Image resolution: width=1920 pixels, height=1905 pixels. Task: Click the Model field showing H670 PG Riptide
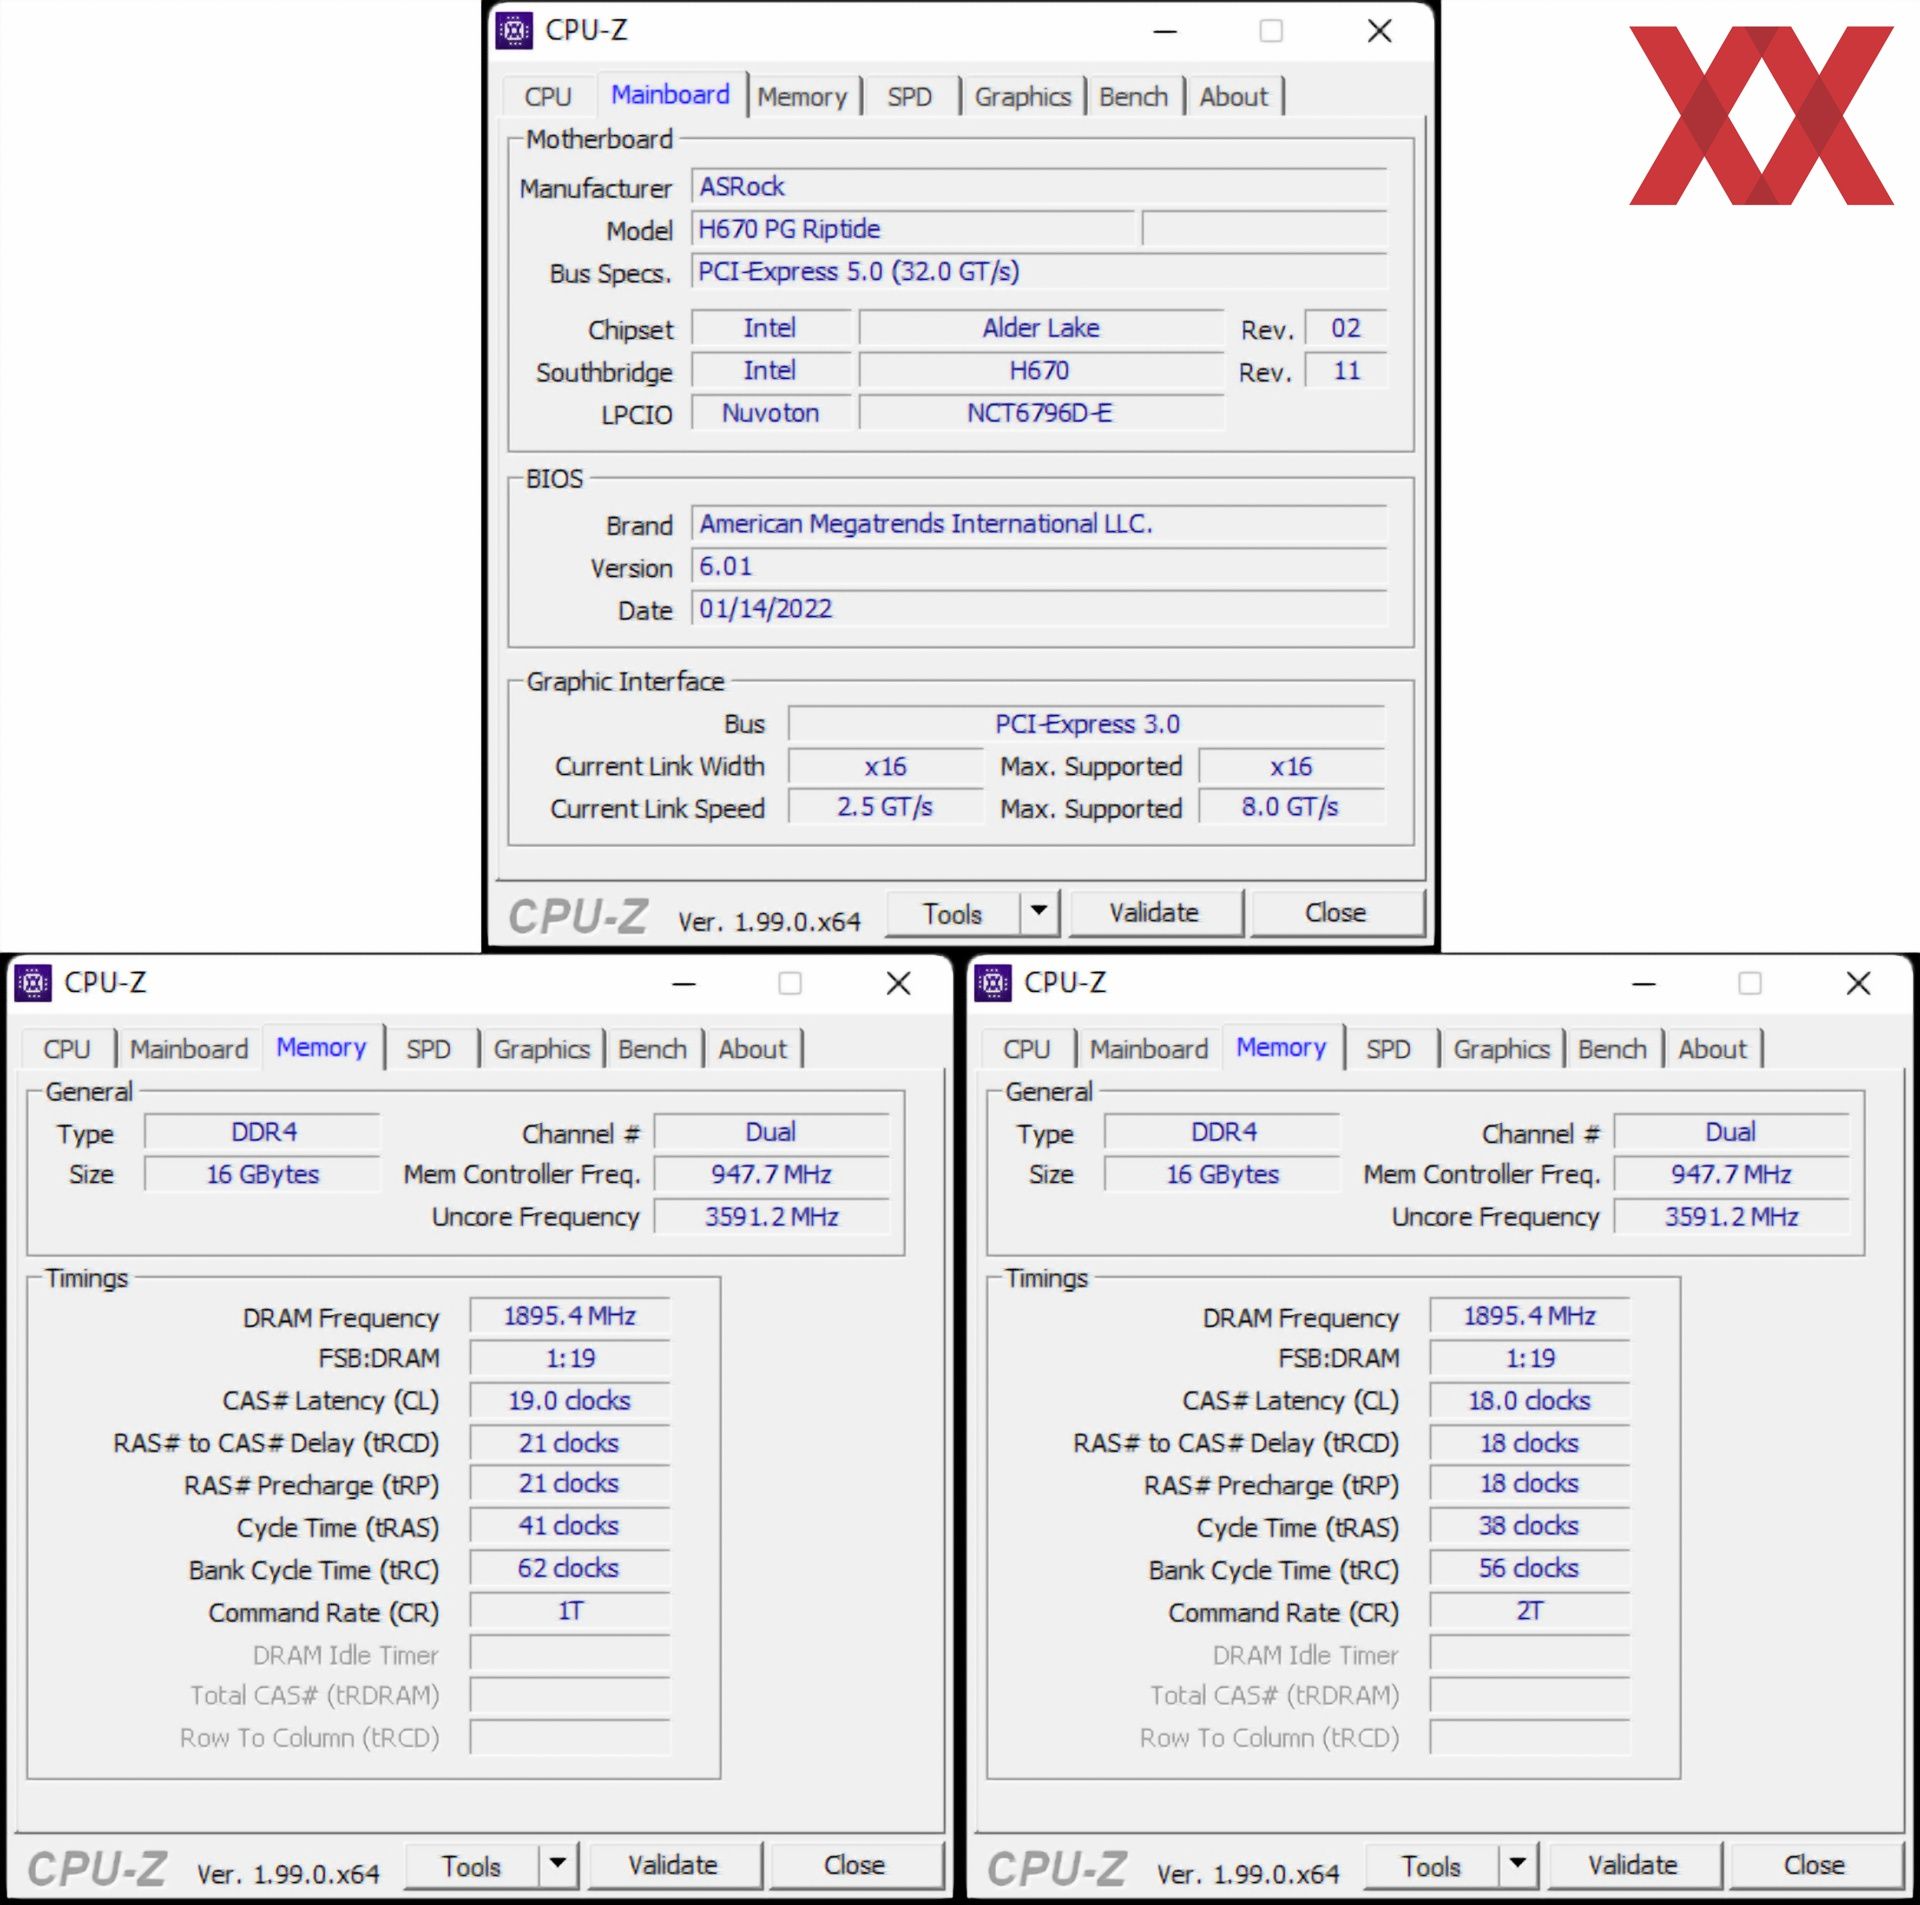click(x=914, y=229)
